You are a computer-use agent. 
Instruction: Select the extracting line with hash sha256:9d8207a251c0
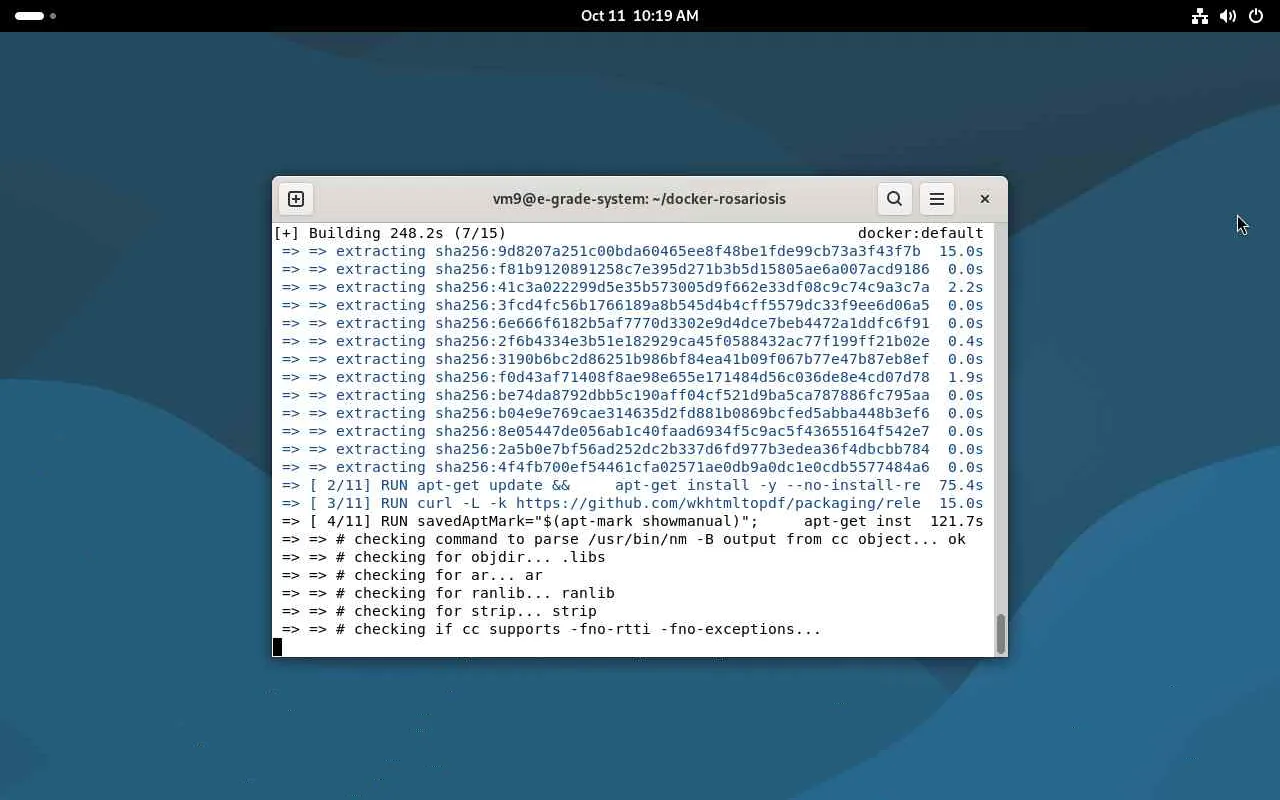(632, 251)
